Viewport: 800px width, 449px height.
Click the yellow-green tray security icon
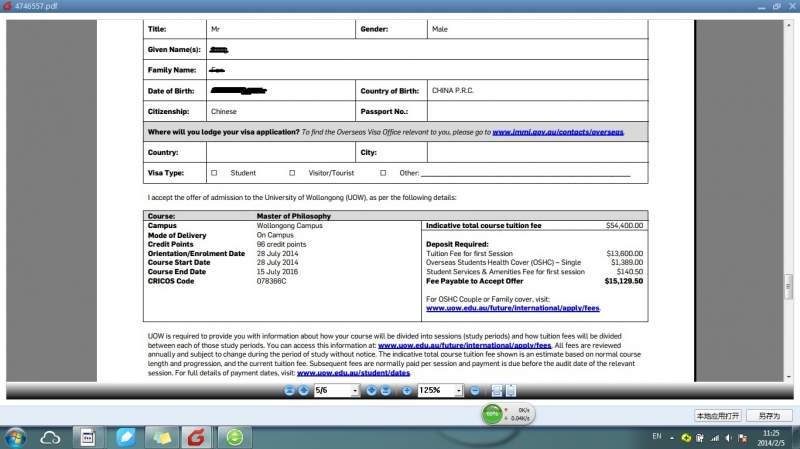tap(686, 438)
